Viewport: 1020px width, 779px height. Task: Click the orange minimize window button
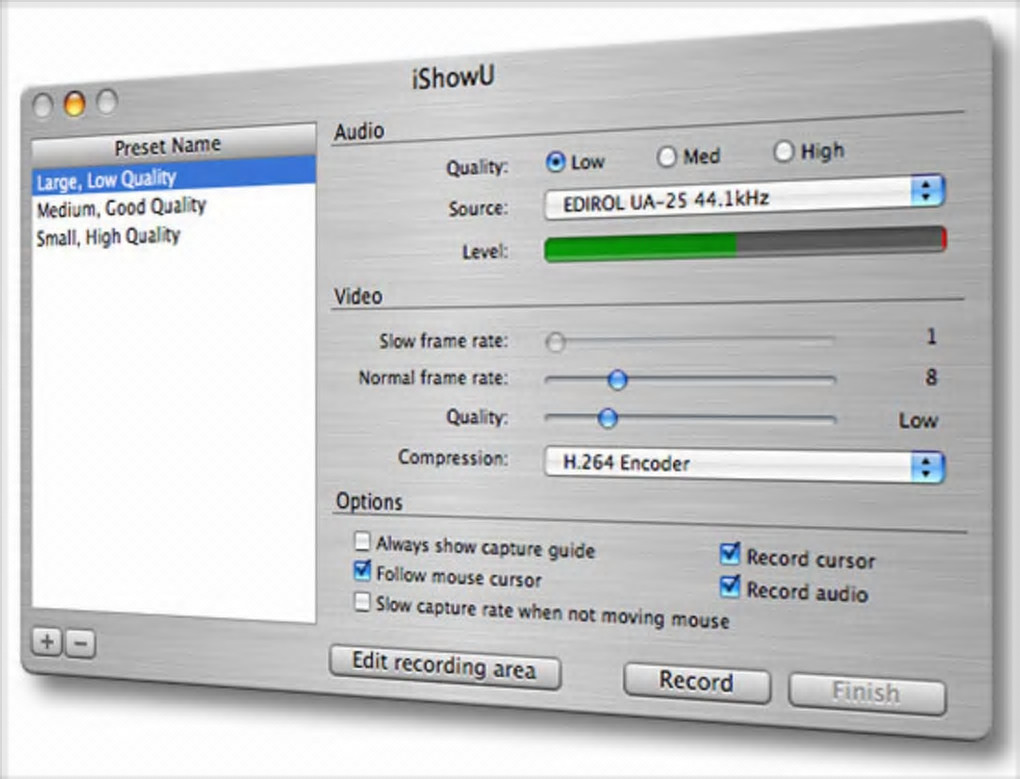pos(74,103)
